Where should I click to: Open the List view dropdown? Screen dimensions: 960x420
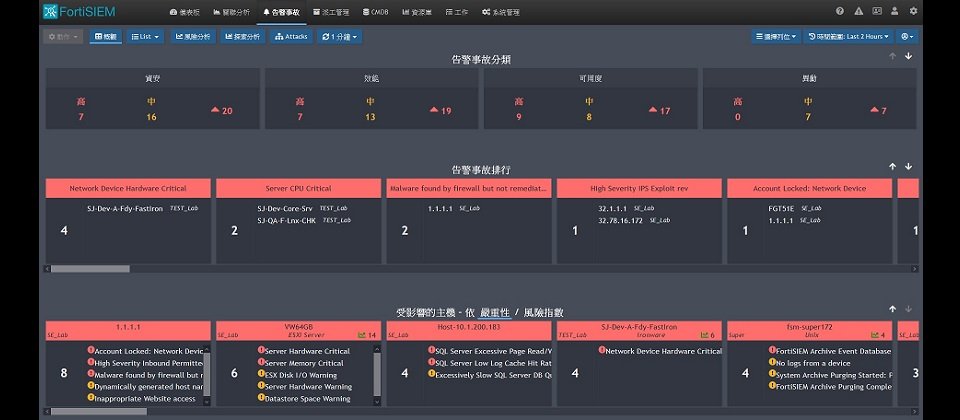pyautogui.click(x=146, y=36)
